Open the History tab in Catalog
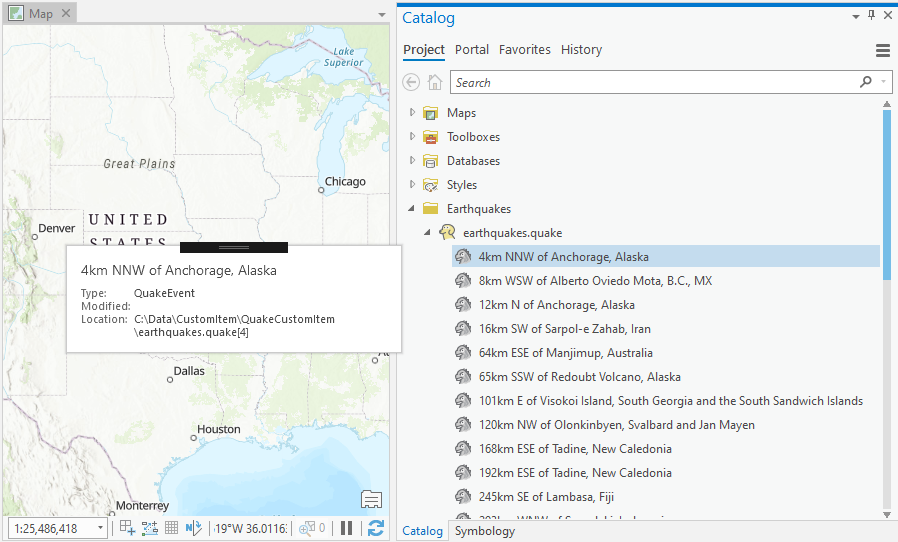Image resolution: width=898 pixels, height=542 pixels. point(581,50)
